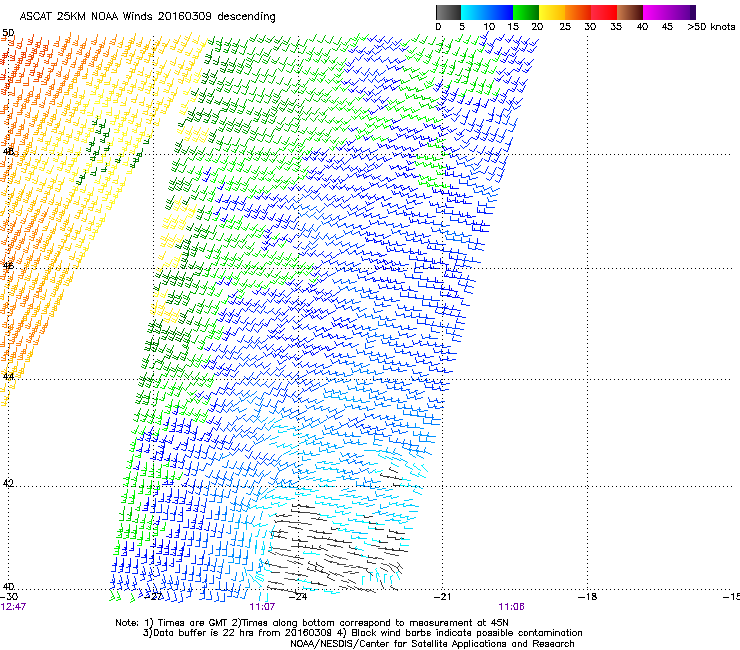
Task: Click the purple time stamp '11:06'
Action: (512, 607)
